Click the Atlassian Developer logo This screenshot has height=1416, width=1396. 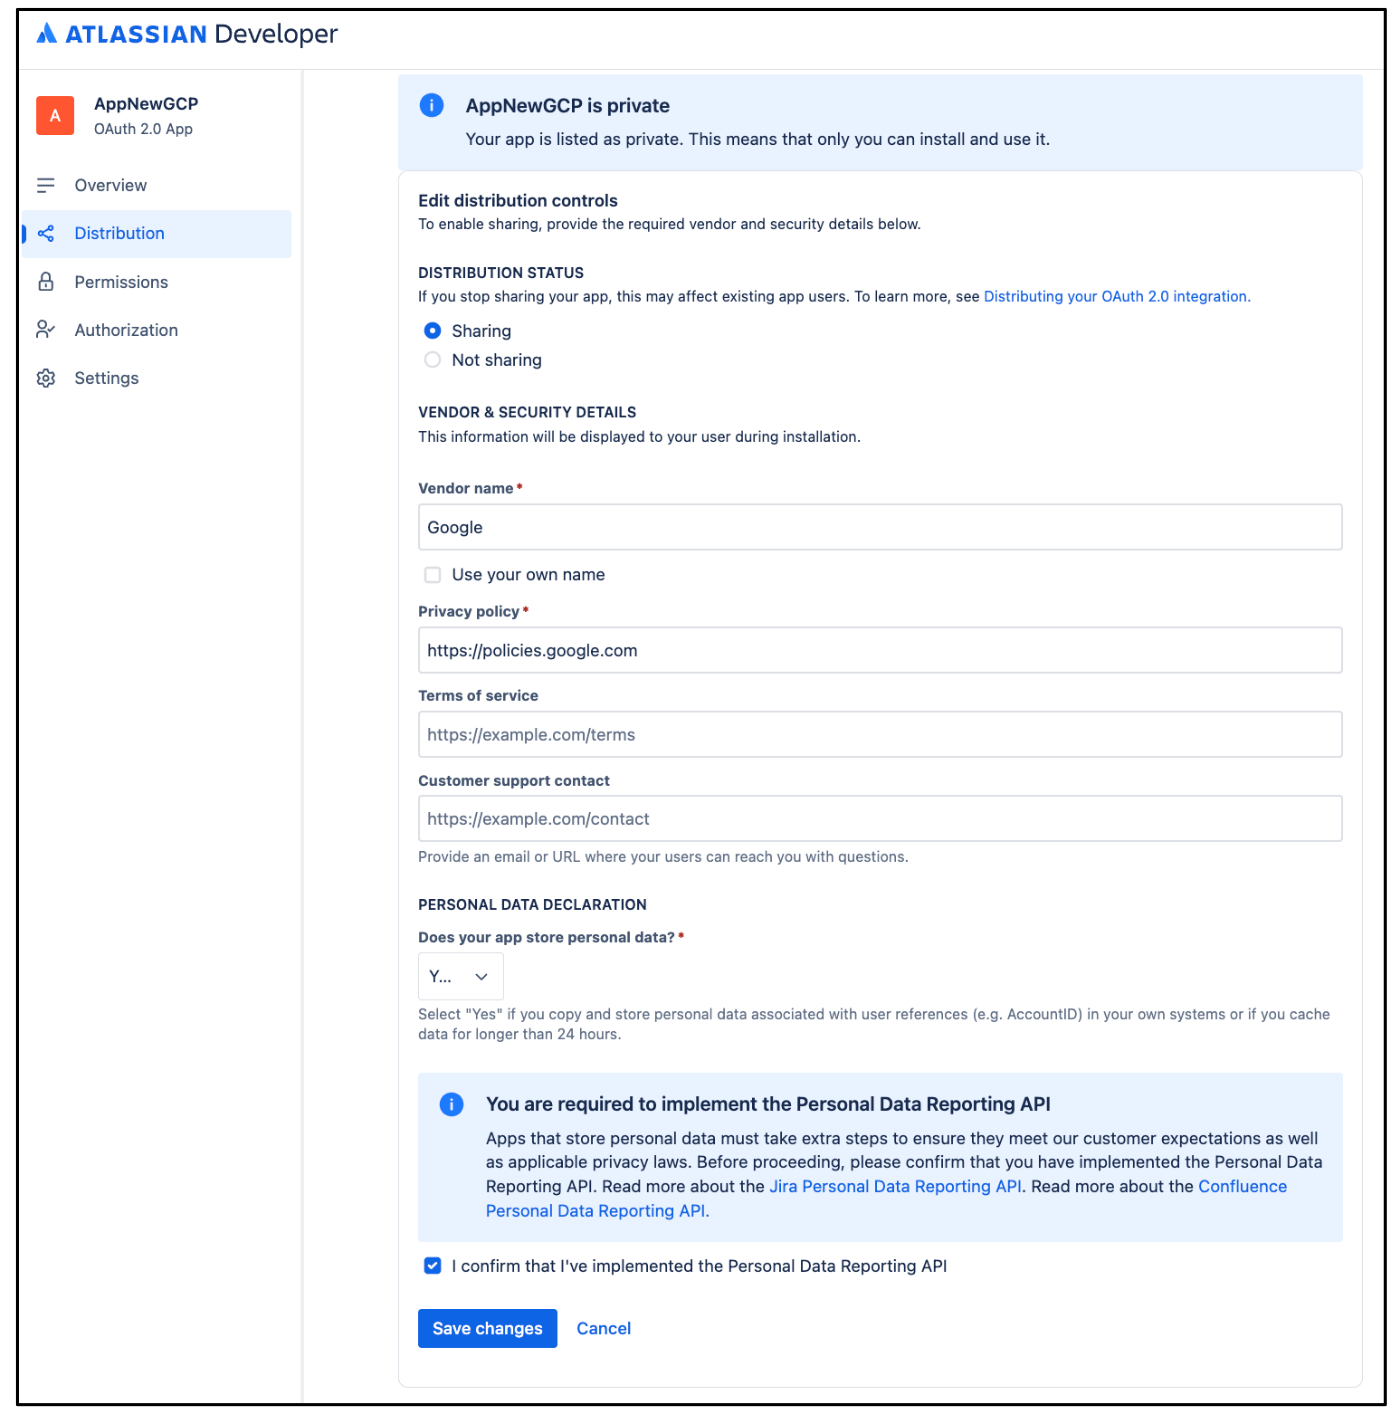[x=187, y=34]
